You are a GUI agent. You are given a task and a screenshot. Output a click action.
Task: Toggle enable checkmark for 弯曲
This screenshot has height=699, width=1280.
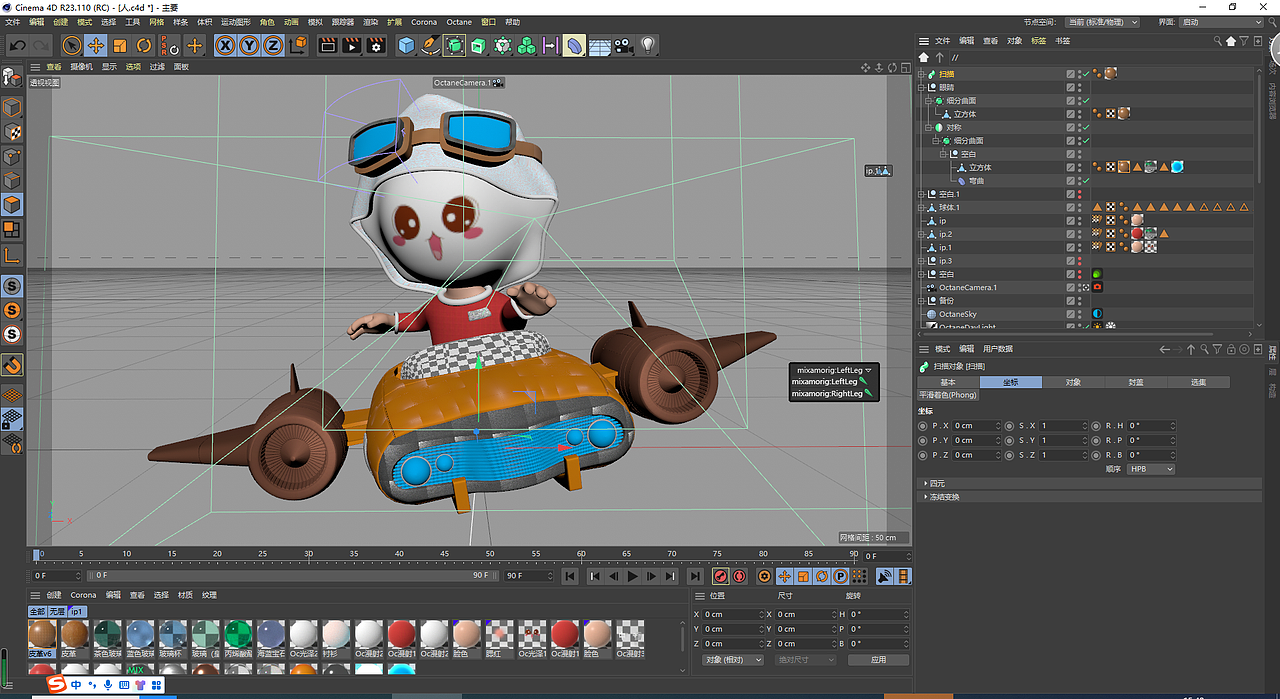point(1085,181)
